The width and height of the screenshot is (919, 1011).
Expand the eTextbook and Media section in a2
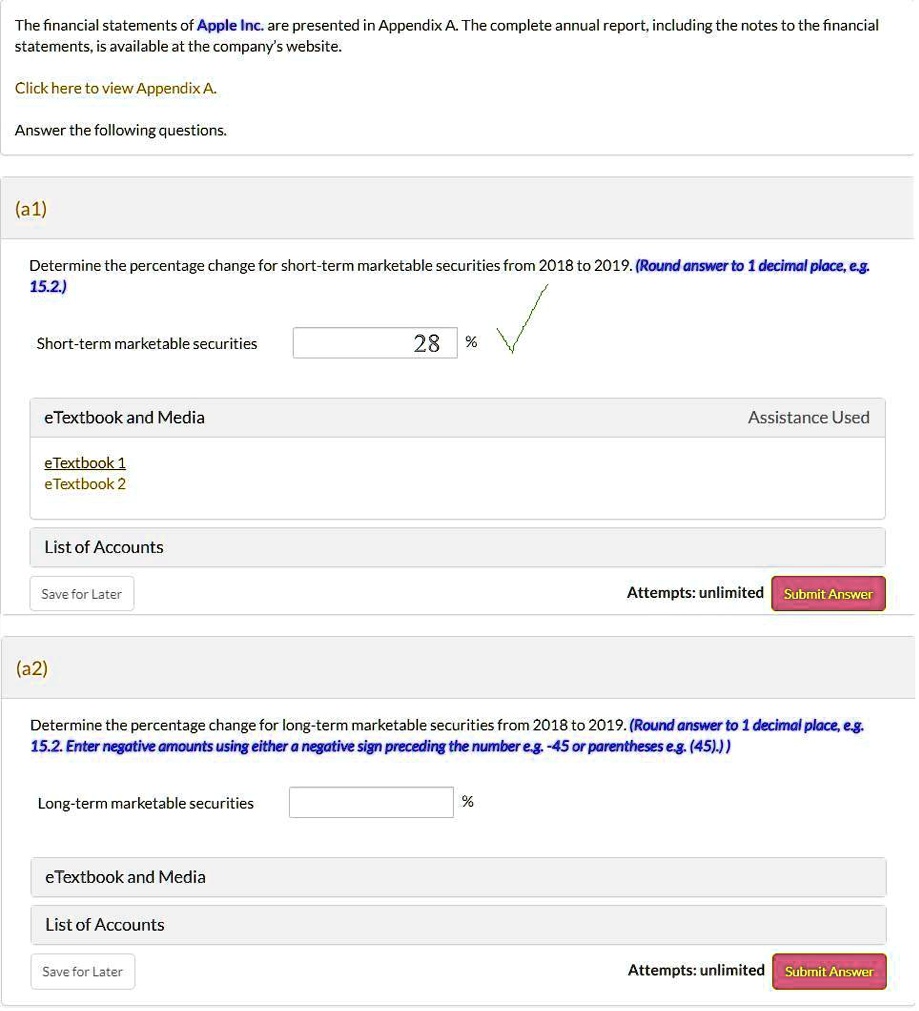click(124, 876)
